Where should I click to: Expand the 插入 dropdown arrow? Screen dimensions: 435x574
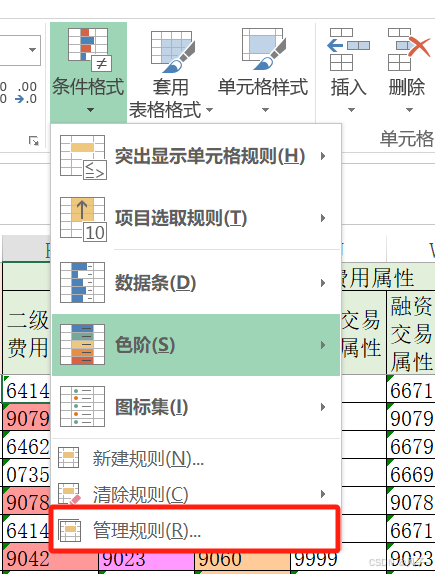click(351, 110)
